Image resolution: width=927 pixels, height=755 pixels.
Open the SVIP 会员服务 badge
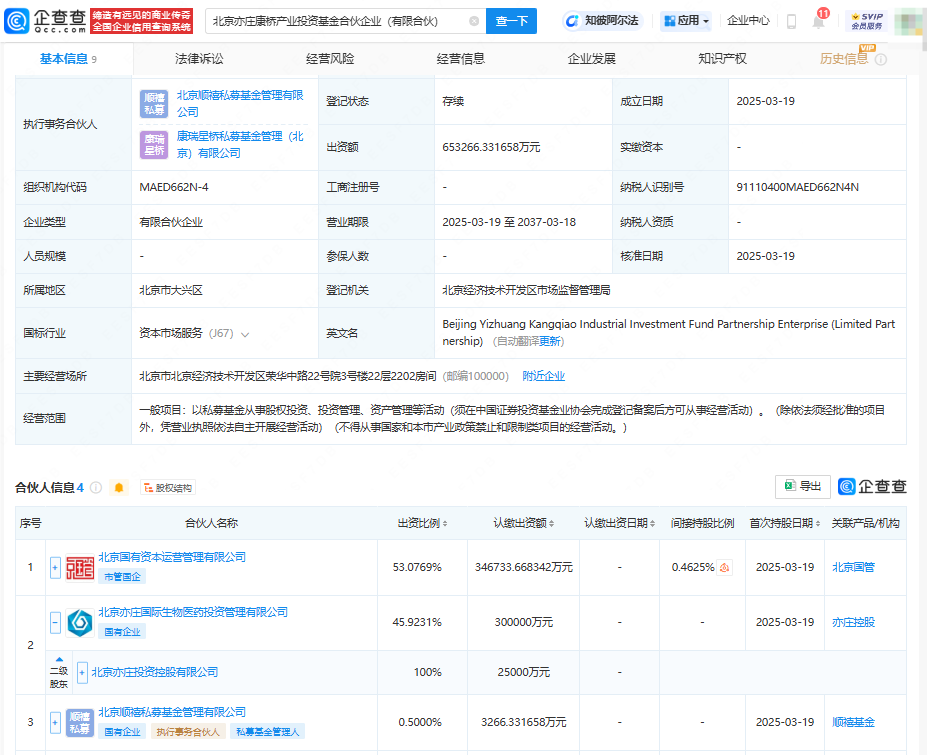pyautogui.click(x=867, y=21)
